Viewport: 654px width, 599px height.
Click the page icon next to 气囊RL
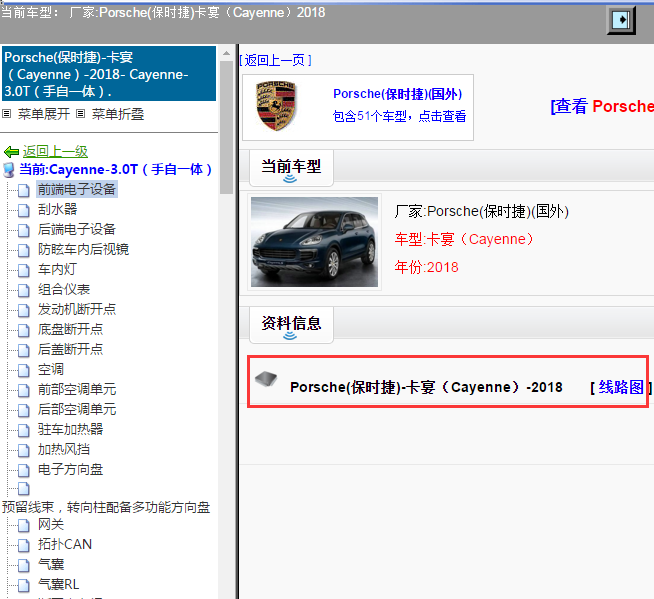[x=24, y=585]
